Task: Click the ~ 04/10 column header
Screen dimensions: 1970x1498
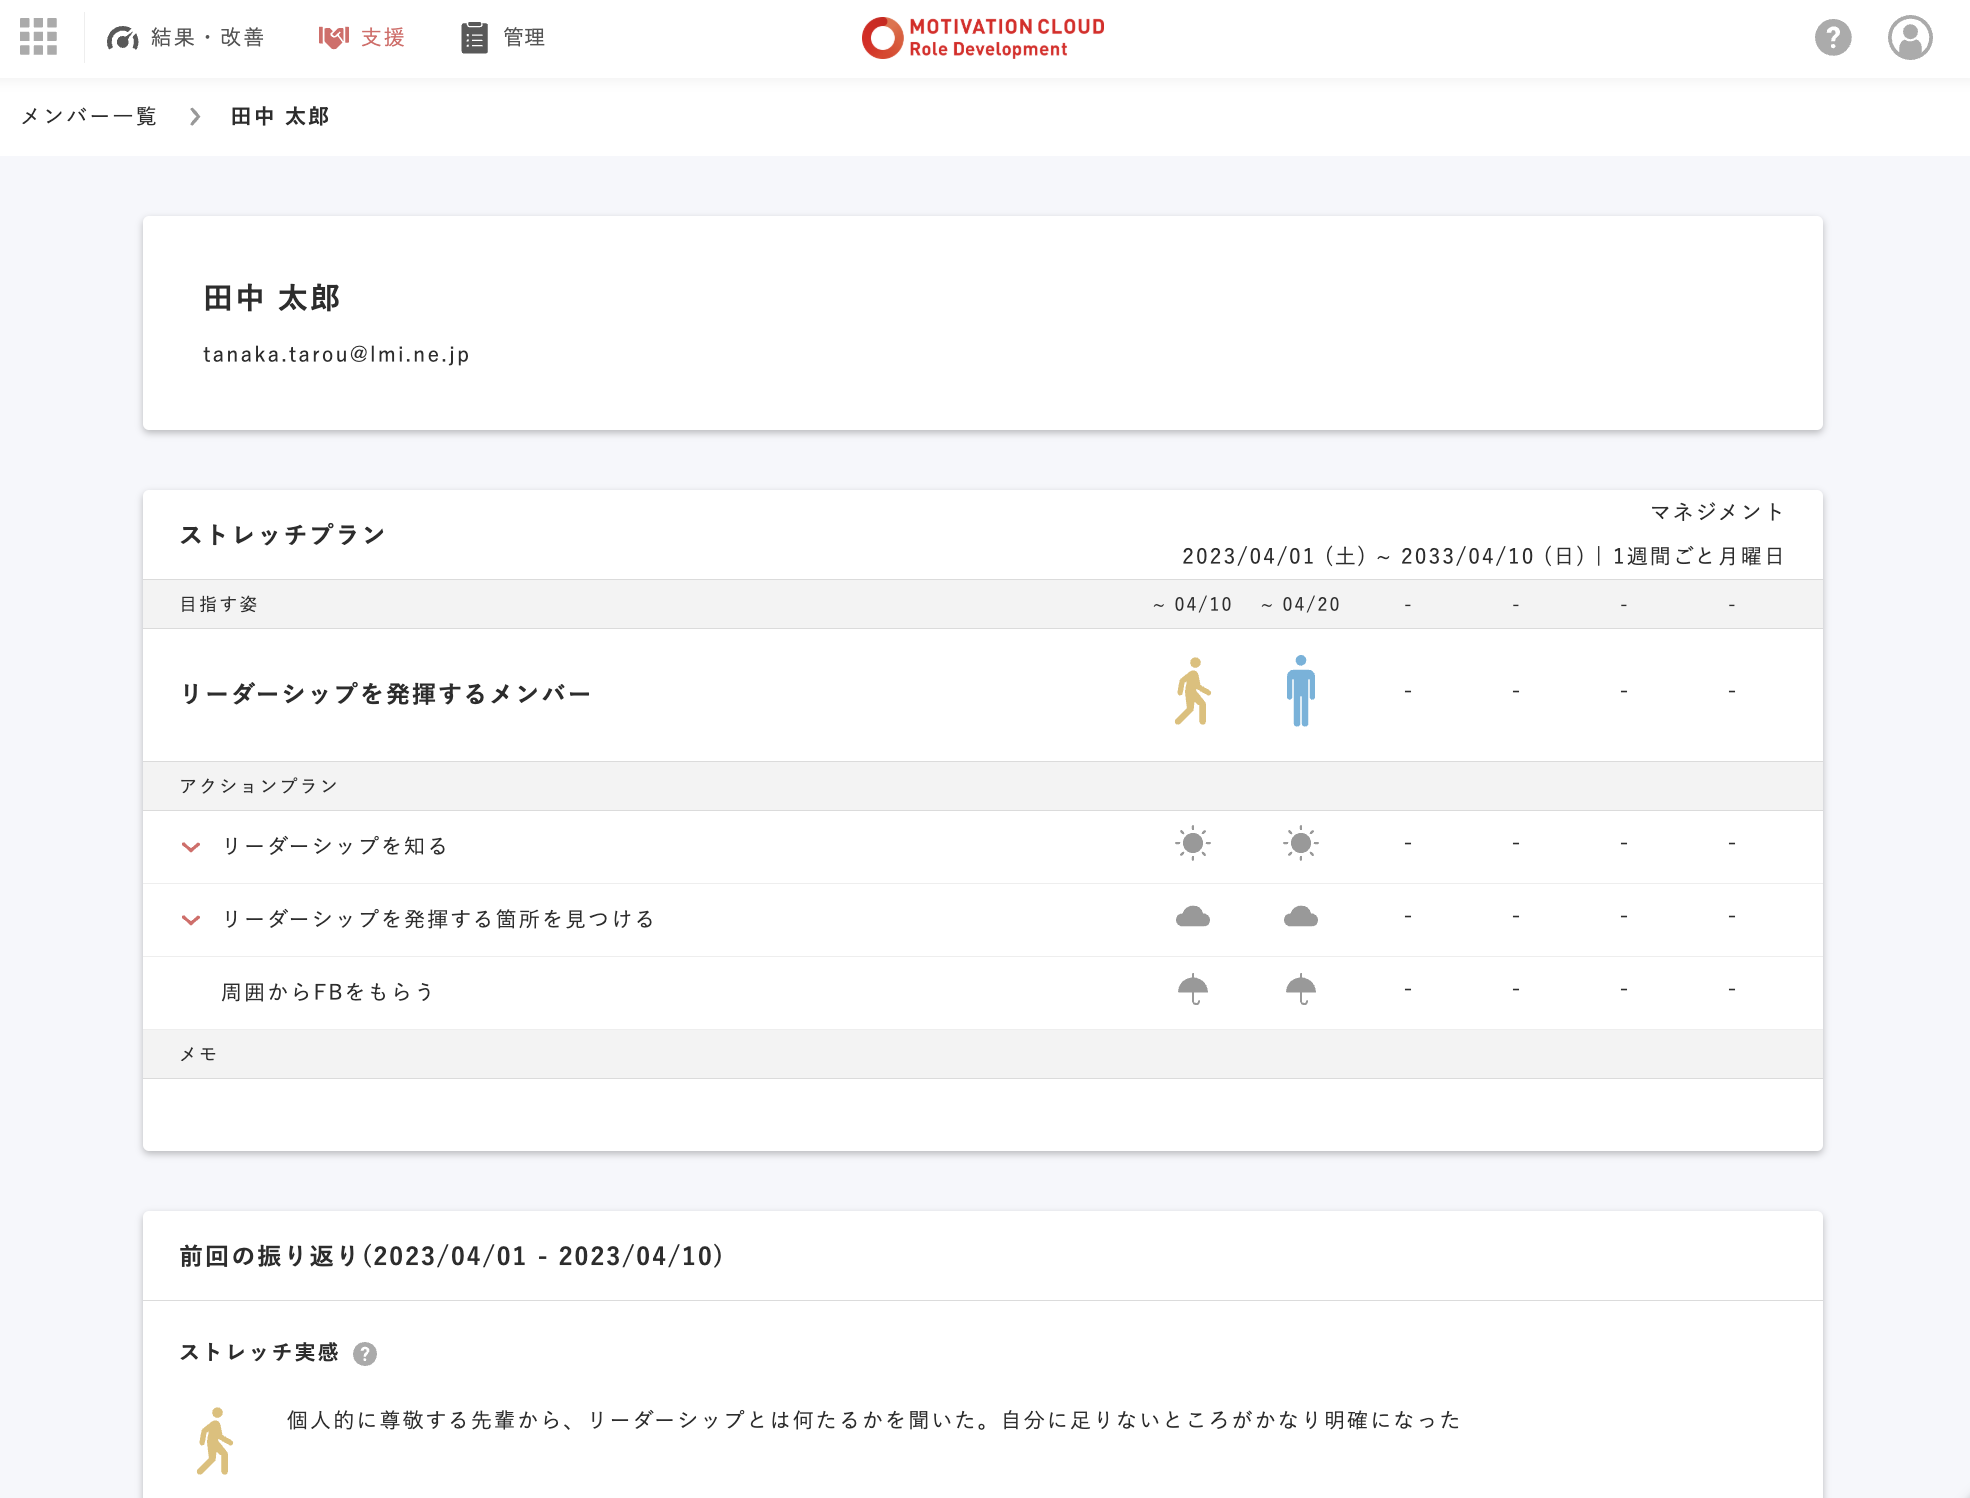Action: [x=1192, y=605]
